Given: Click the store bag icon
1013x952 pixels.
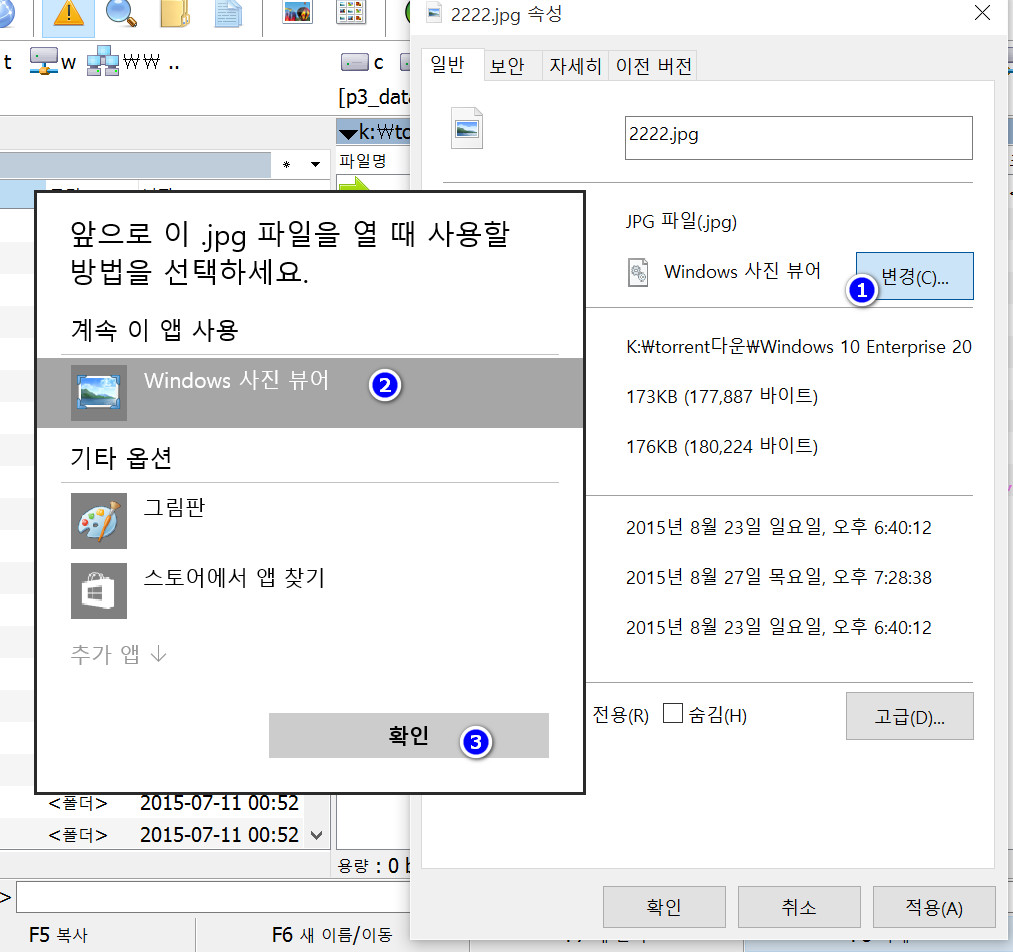Looking at the screenshot, I should 99,590.
